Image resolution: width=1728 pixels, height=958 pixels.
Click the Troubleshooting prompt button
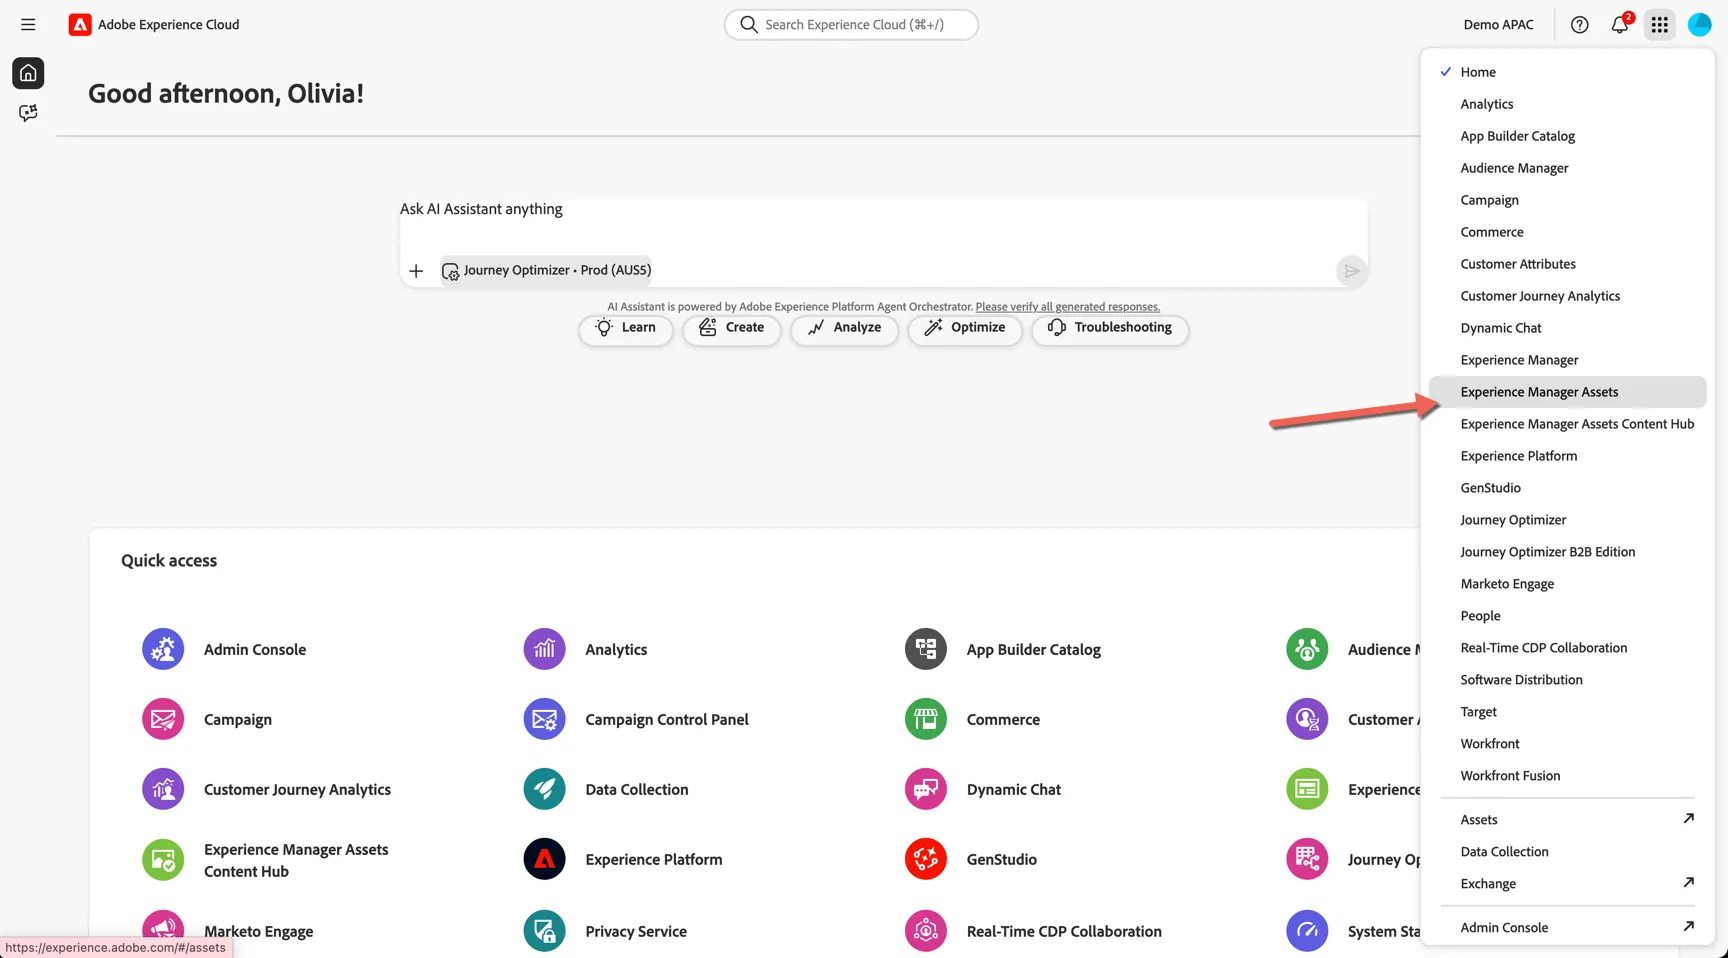(1110, 328)
